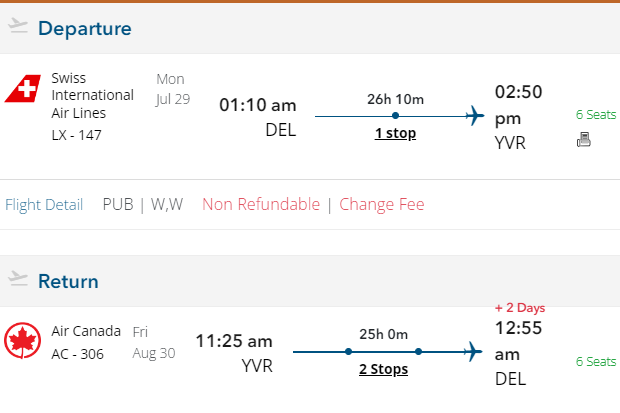Click the seat icon under 6 Seats
Viewport: 620px width, 413px height.
[x=584, y=140]
